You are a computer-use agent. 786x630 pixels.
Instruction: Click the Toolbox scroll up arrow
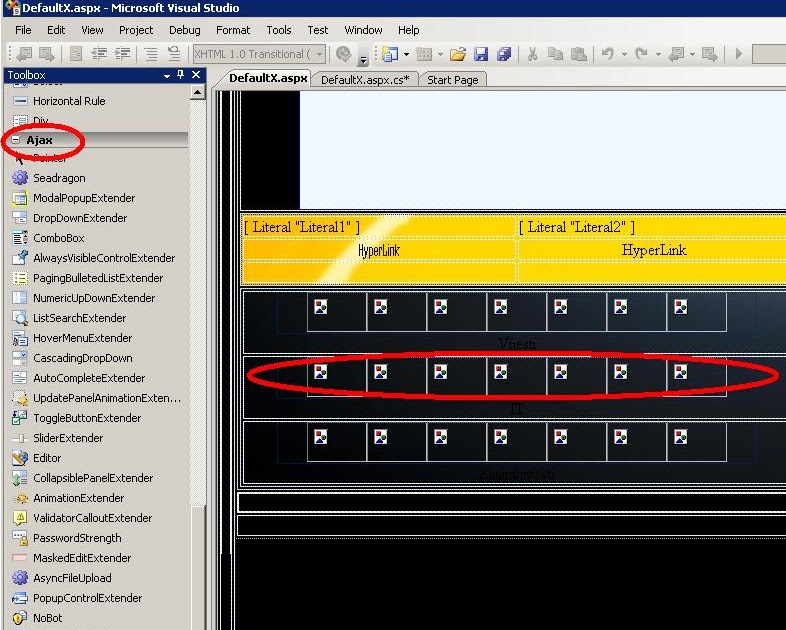coord(198,92)
